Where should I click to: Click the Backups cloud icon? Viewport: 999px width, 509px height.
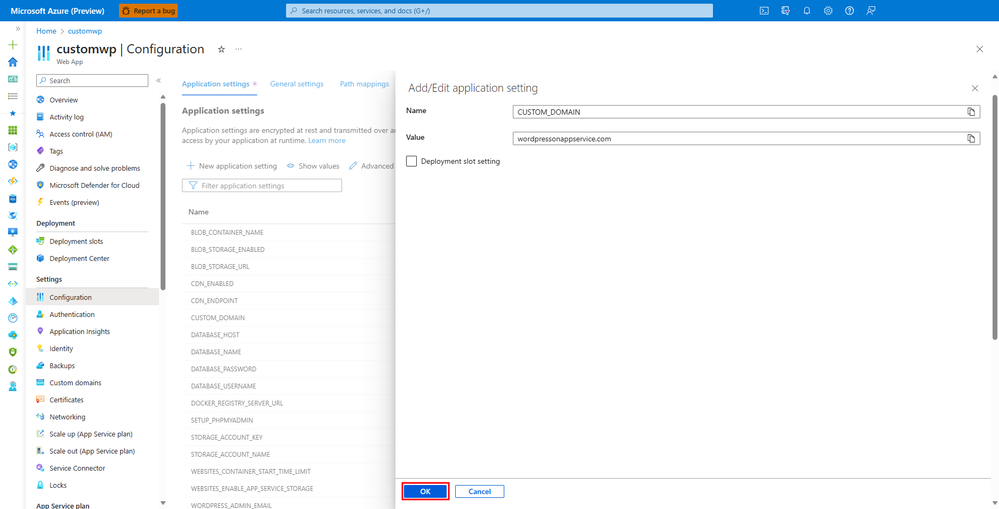41,366
